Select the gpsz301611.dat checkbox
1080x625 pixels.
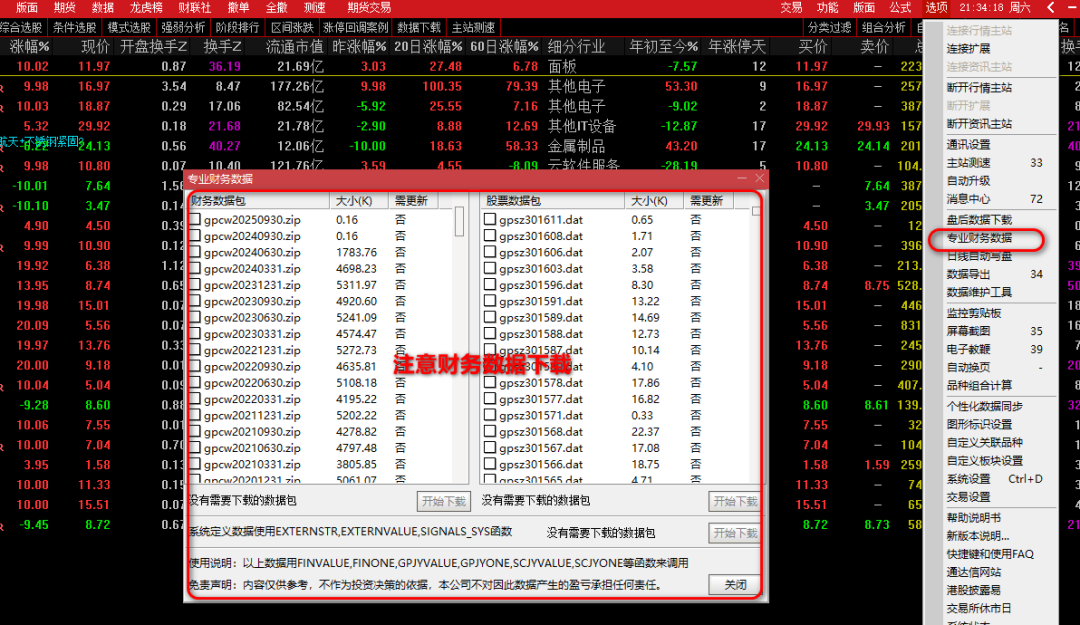tap(490, 220)
